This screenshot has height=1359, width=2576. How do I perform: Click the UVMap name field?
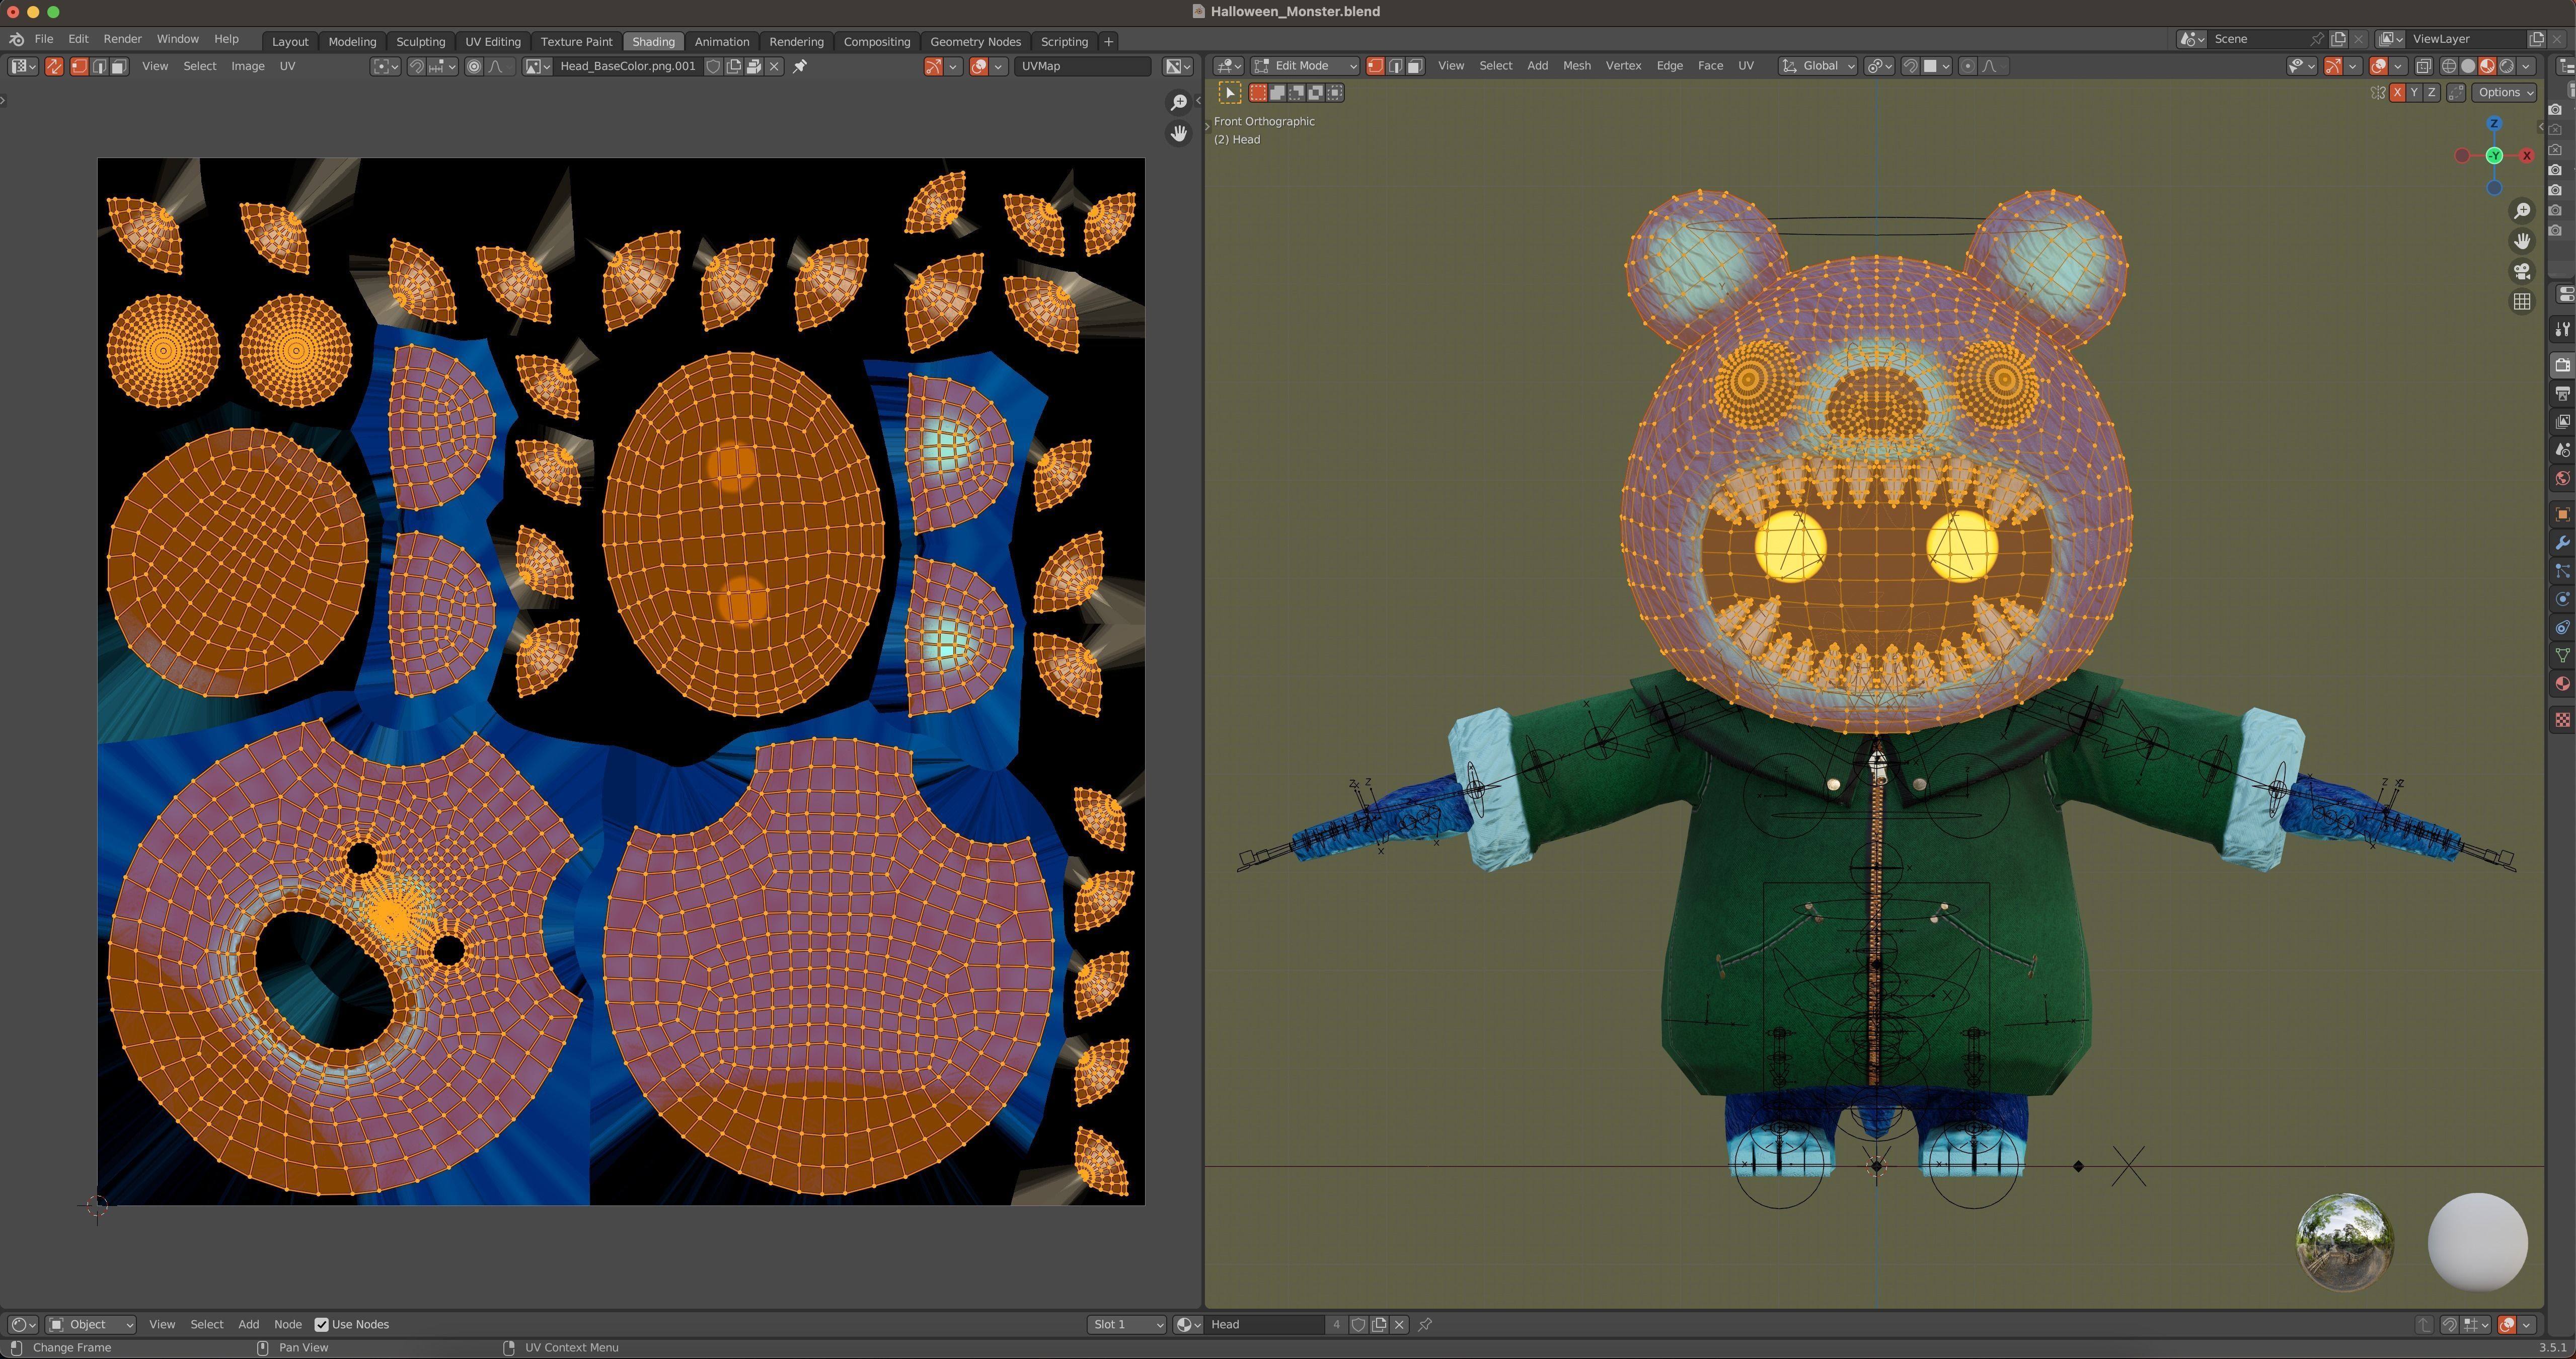tap(1082, 66)
